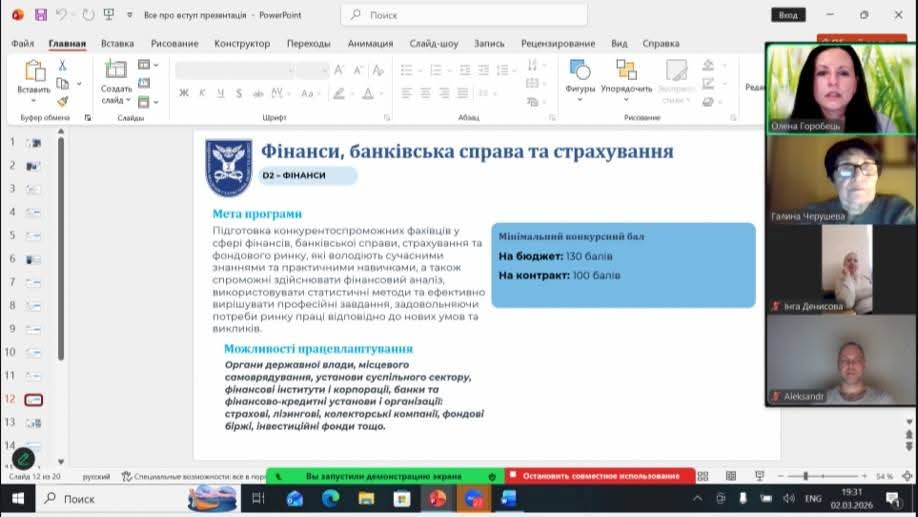Expand the font name combo box
The height and width of the screenshot is (517, 918).
coord(289,70)
